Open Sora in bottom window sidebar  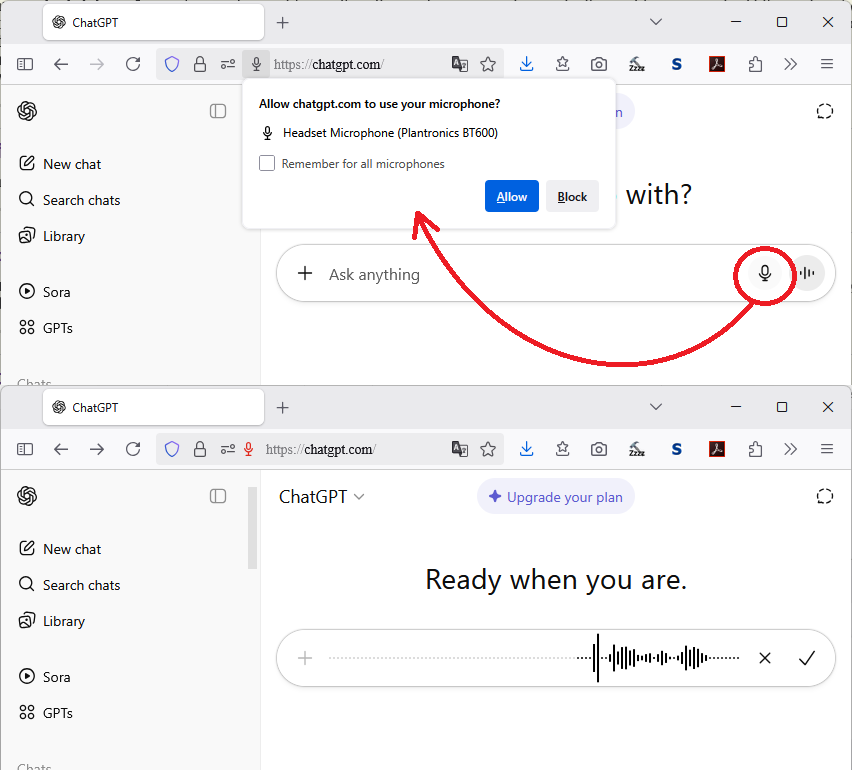(x=45, y=677)
